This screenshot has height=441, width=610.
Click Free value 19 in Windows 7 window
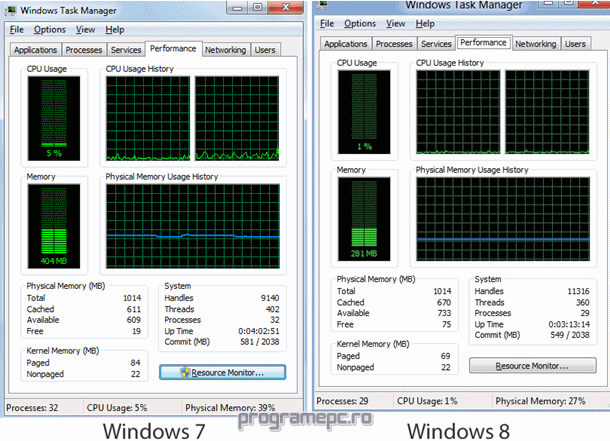(136, 331)
